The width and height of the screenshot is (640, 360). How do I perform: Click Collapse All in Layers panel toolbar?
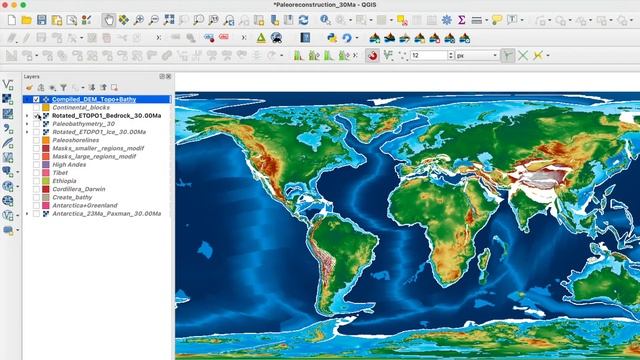point(104,87)
